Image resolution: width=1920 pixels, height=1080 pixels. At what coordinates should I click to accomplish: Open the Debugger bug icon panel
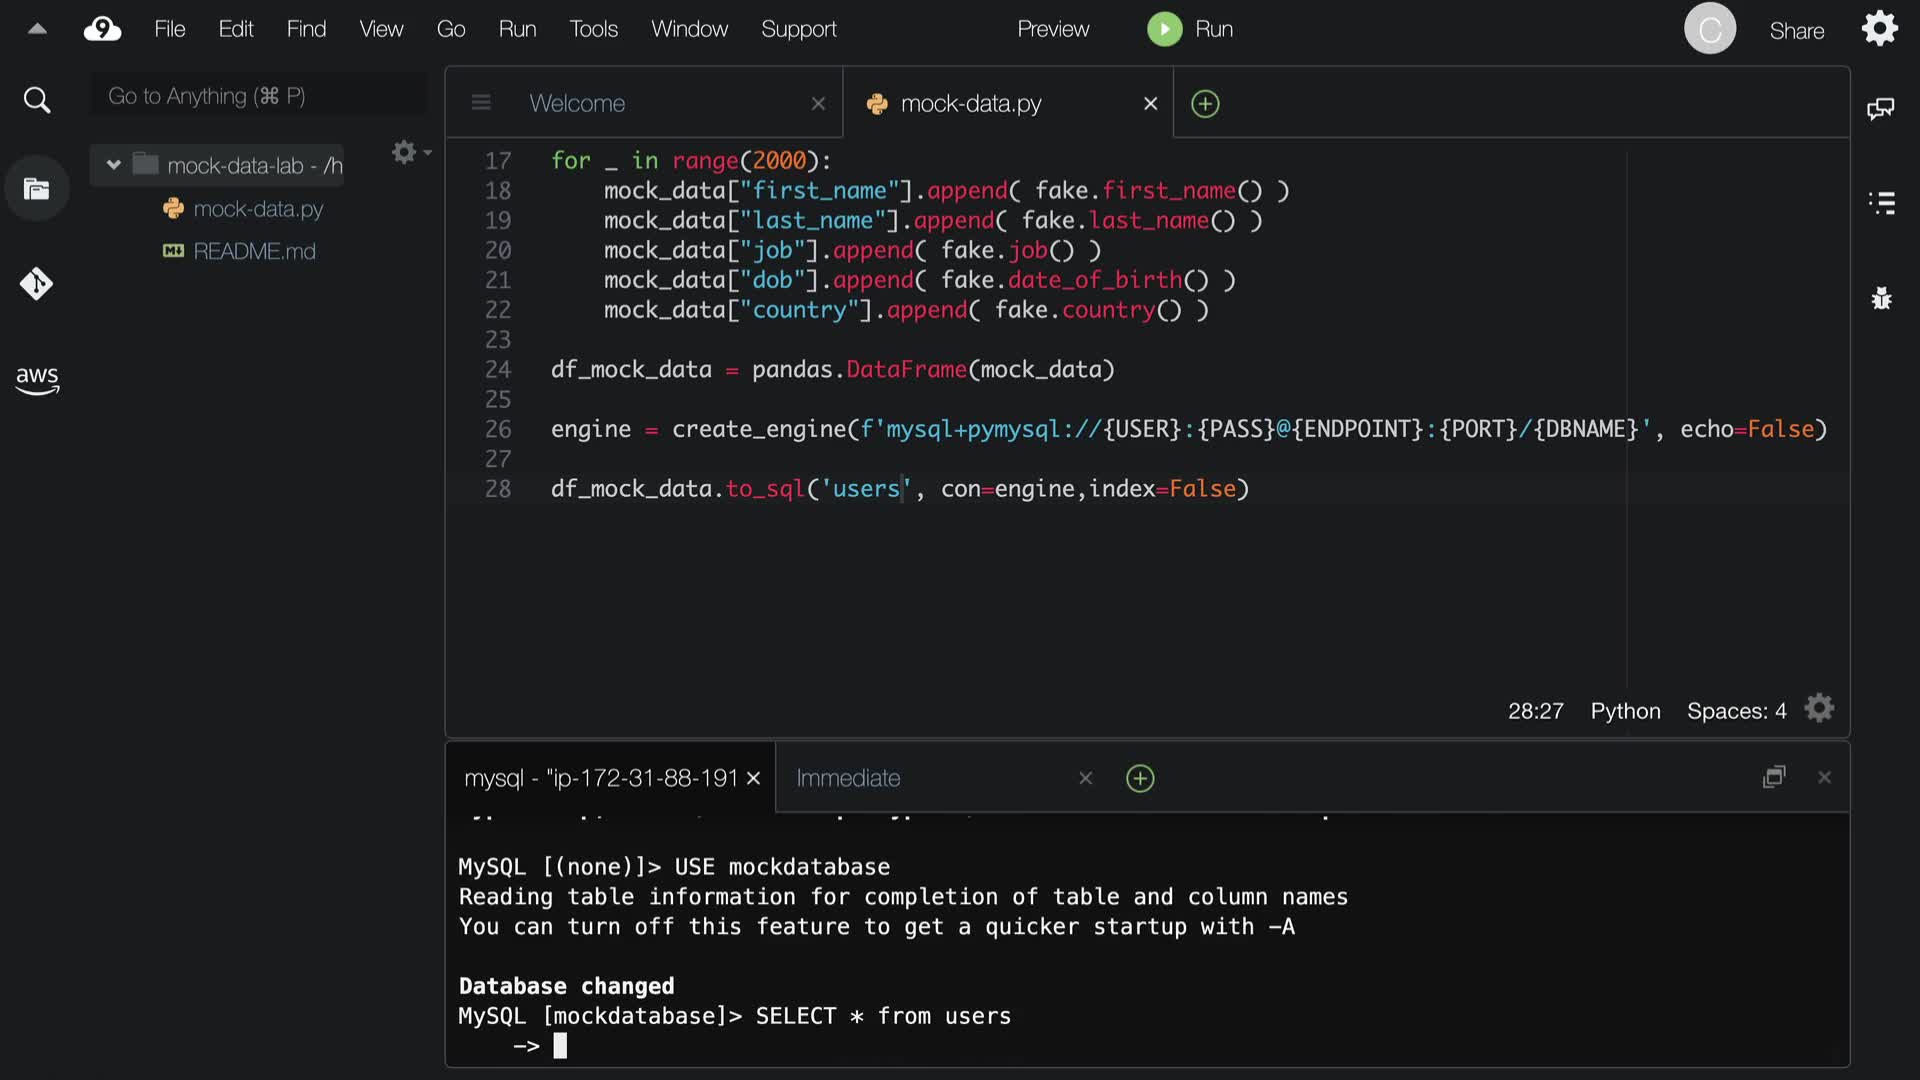click(1881, 298)
